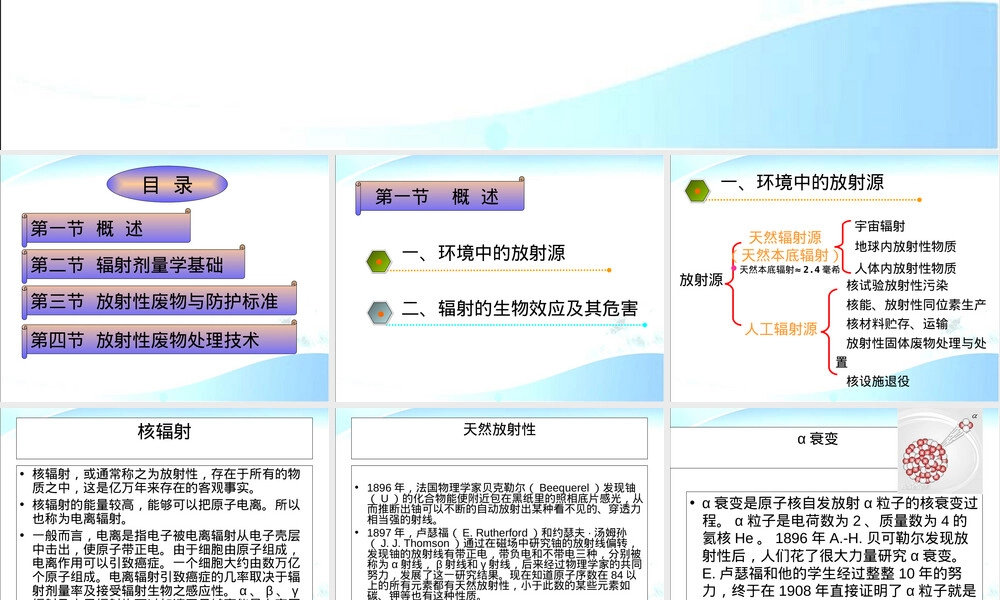
Task: Click the 地球内放射性物质 item
Action: [x=905, y=247]
